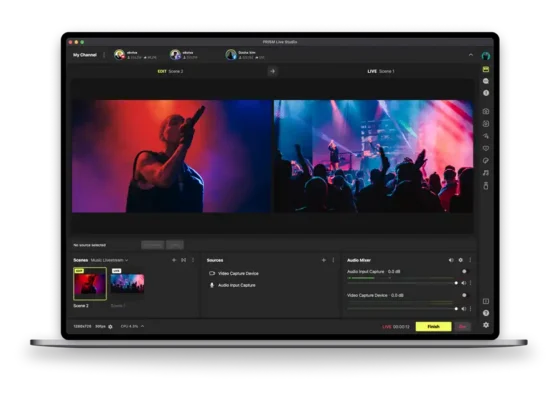Toggle the Audio Input Capture switch
The image size is (560, 400).
[x=464, y=271]
